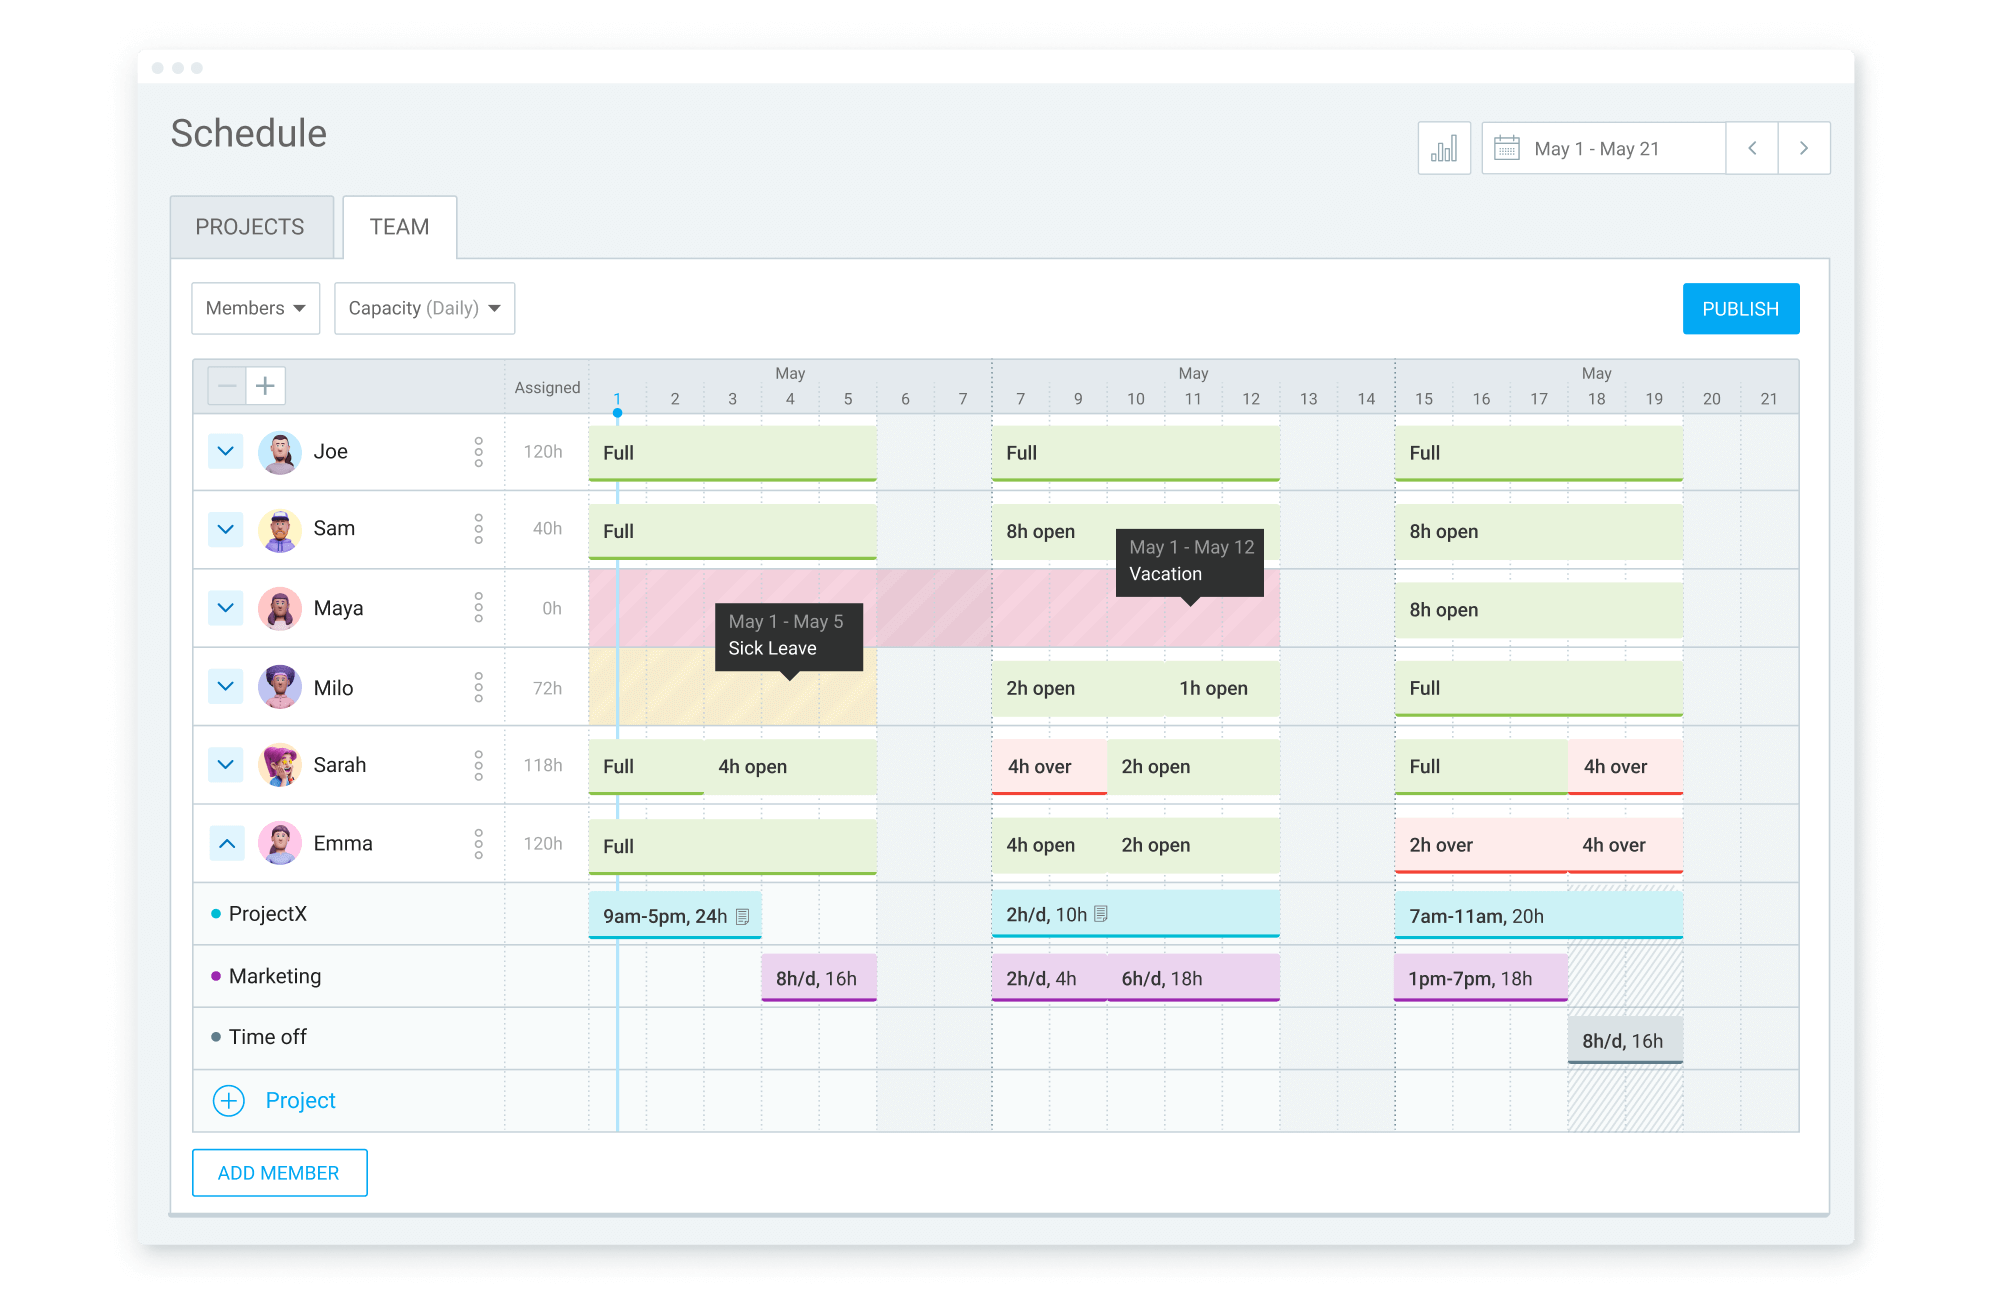
Task: Open the Members dropdown
Action: pyautogui.click(x=256, y=308)
